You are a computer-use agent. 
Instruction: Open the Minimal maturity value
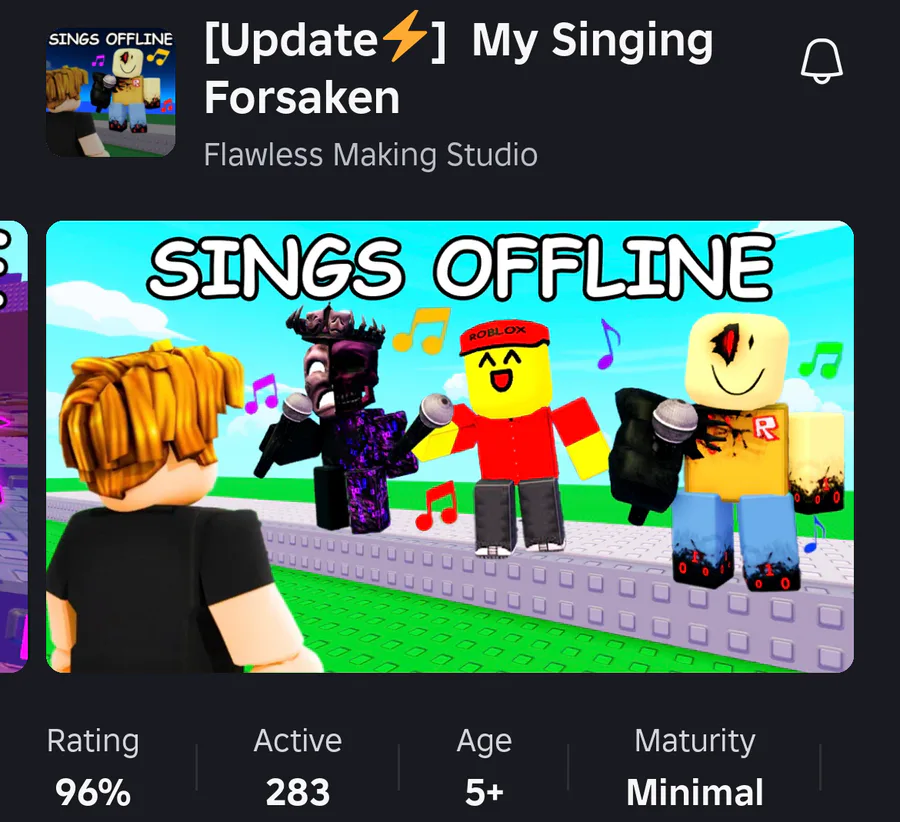[x=695, y=793]
